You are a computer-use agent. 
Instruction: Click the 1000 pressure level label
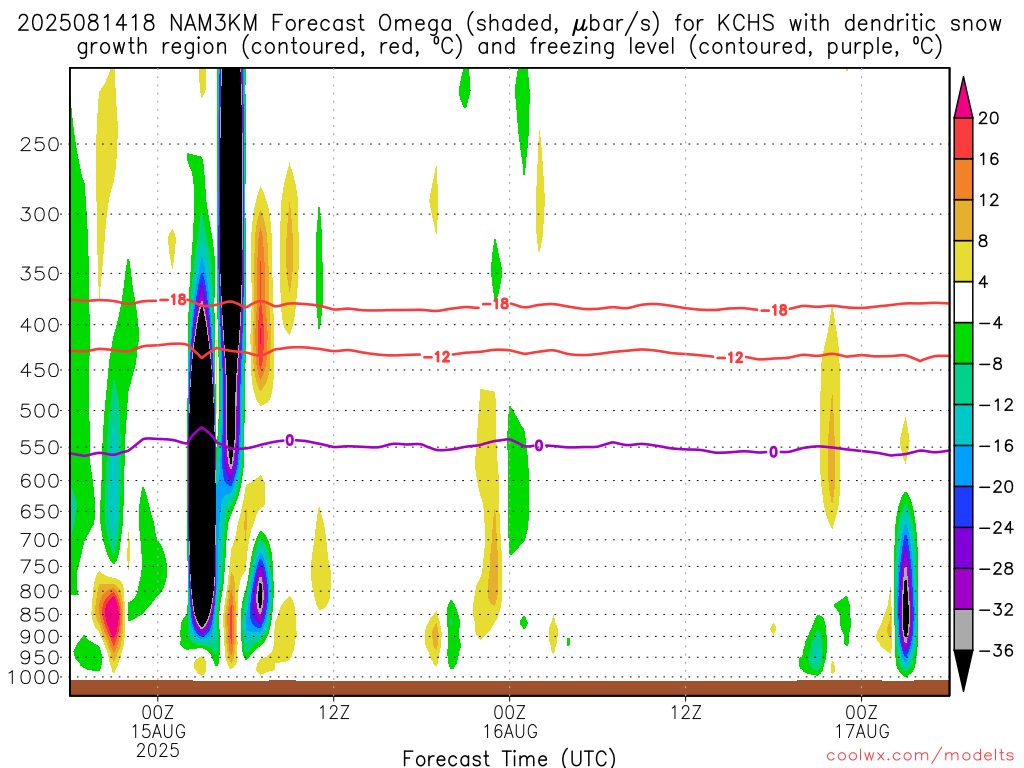click(35, 678)
